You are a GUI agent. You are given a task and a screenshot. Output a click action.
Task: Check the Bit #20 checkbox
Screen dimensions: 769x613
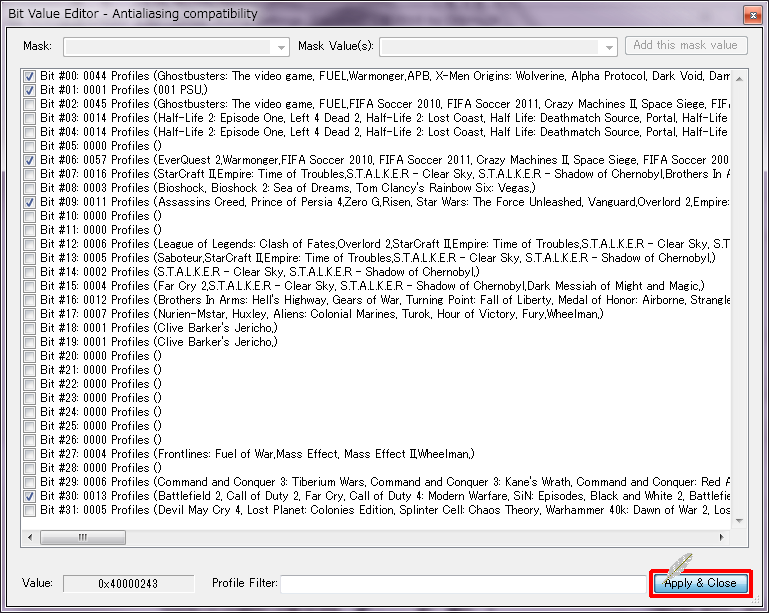click(29, 357)
